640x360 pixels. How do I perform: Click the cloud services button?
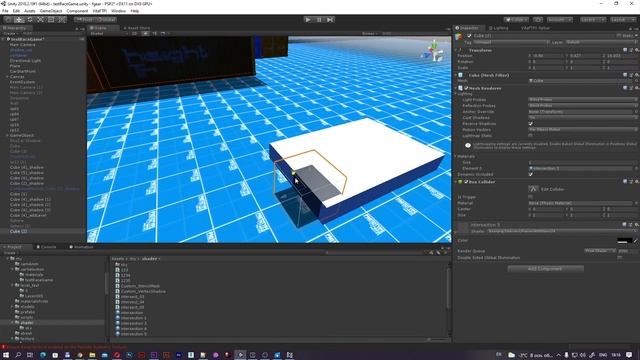click(538, 20)
